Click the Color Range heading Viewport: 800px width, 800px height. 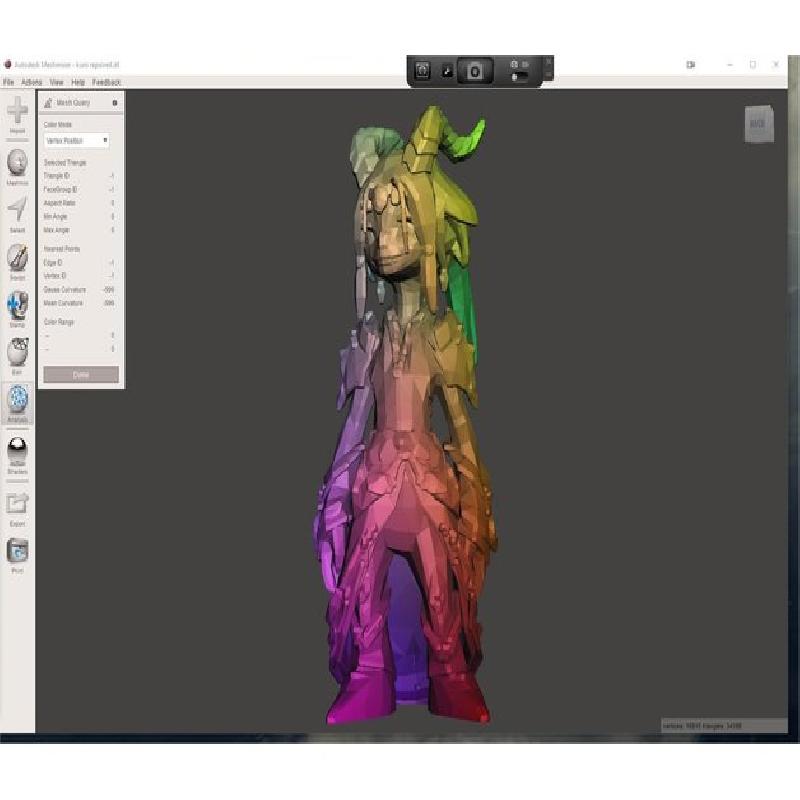59,322
